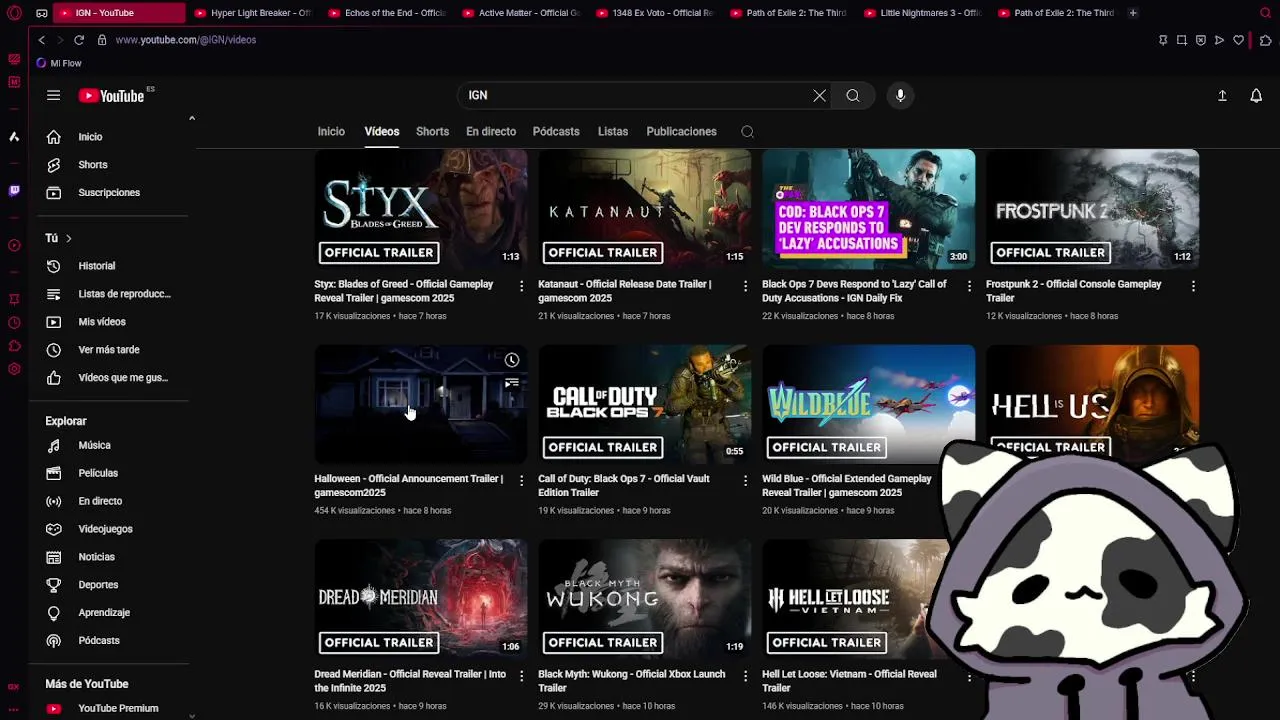
Task: Open Suscripciones in YouTube sidebar
Action: 108,192
